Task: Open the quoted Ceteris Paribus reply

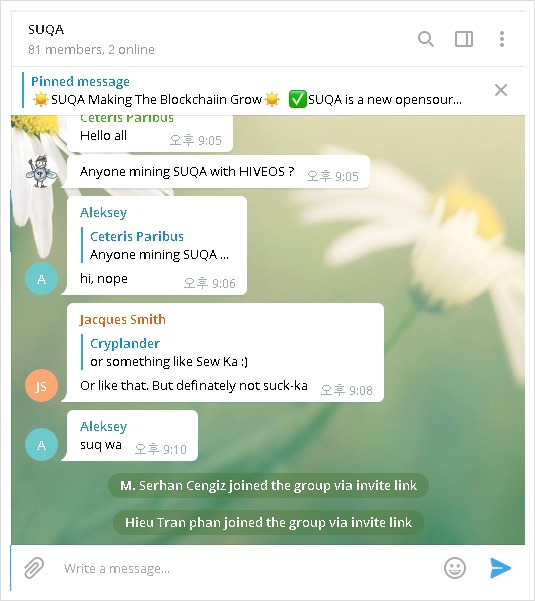Action: point(159,245)
